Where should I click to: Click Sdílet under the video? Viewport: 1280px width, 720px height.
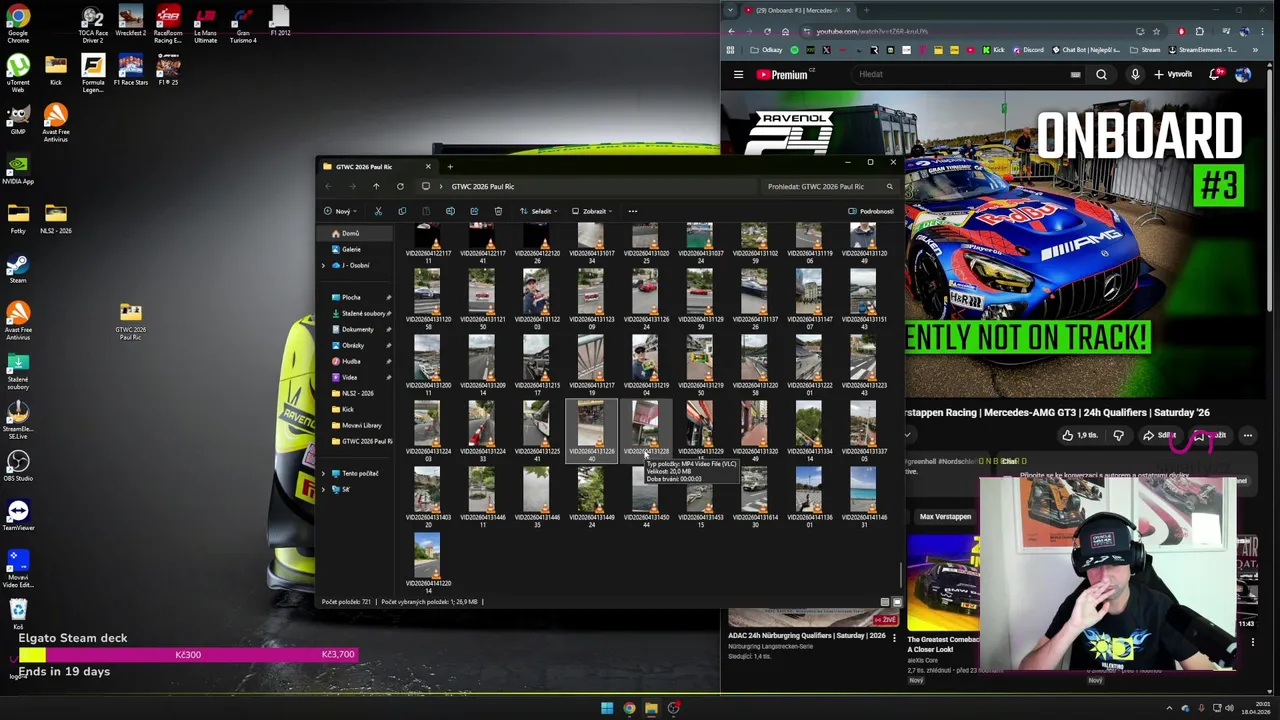[x=1160, y=435]
